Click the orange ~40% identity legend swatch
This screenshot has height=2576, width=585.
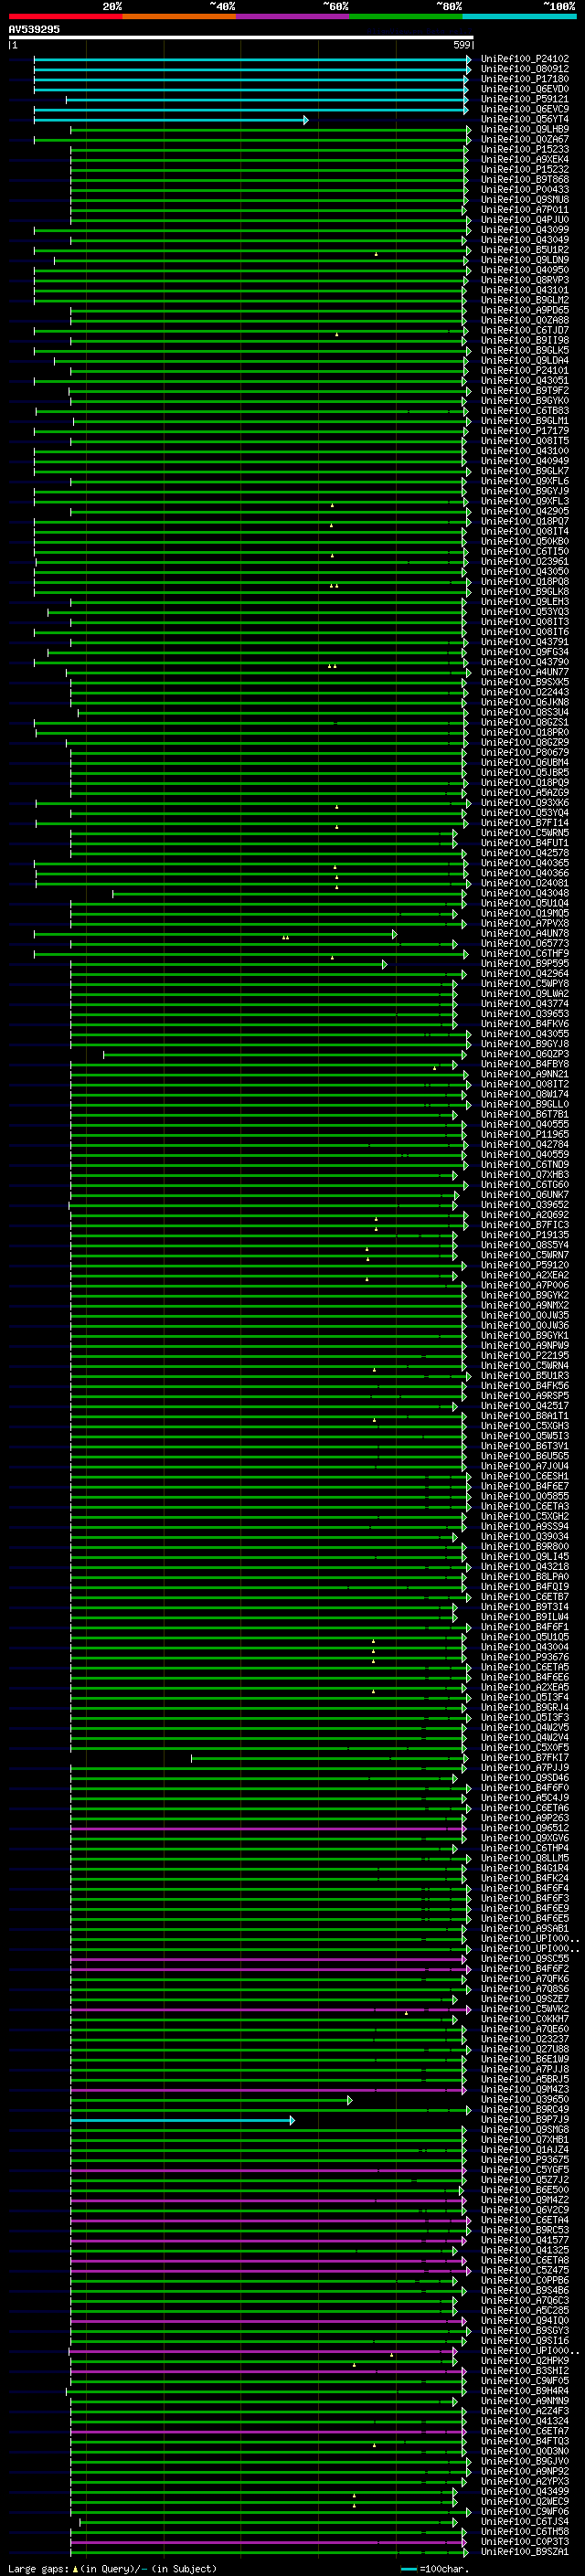[179, 16]
